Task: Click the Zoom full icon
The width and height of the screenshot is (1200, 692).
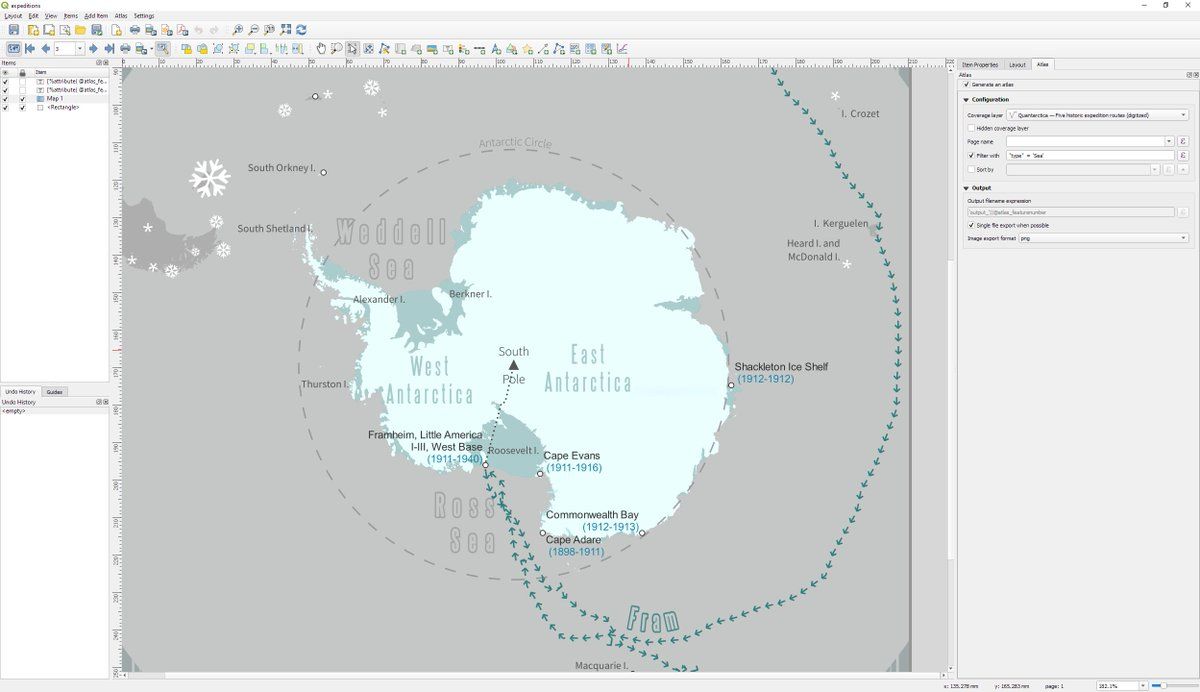Action: (x=286, y=30)
